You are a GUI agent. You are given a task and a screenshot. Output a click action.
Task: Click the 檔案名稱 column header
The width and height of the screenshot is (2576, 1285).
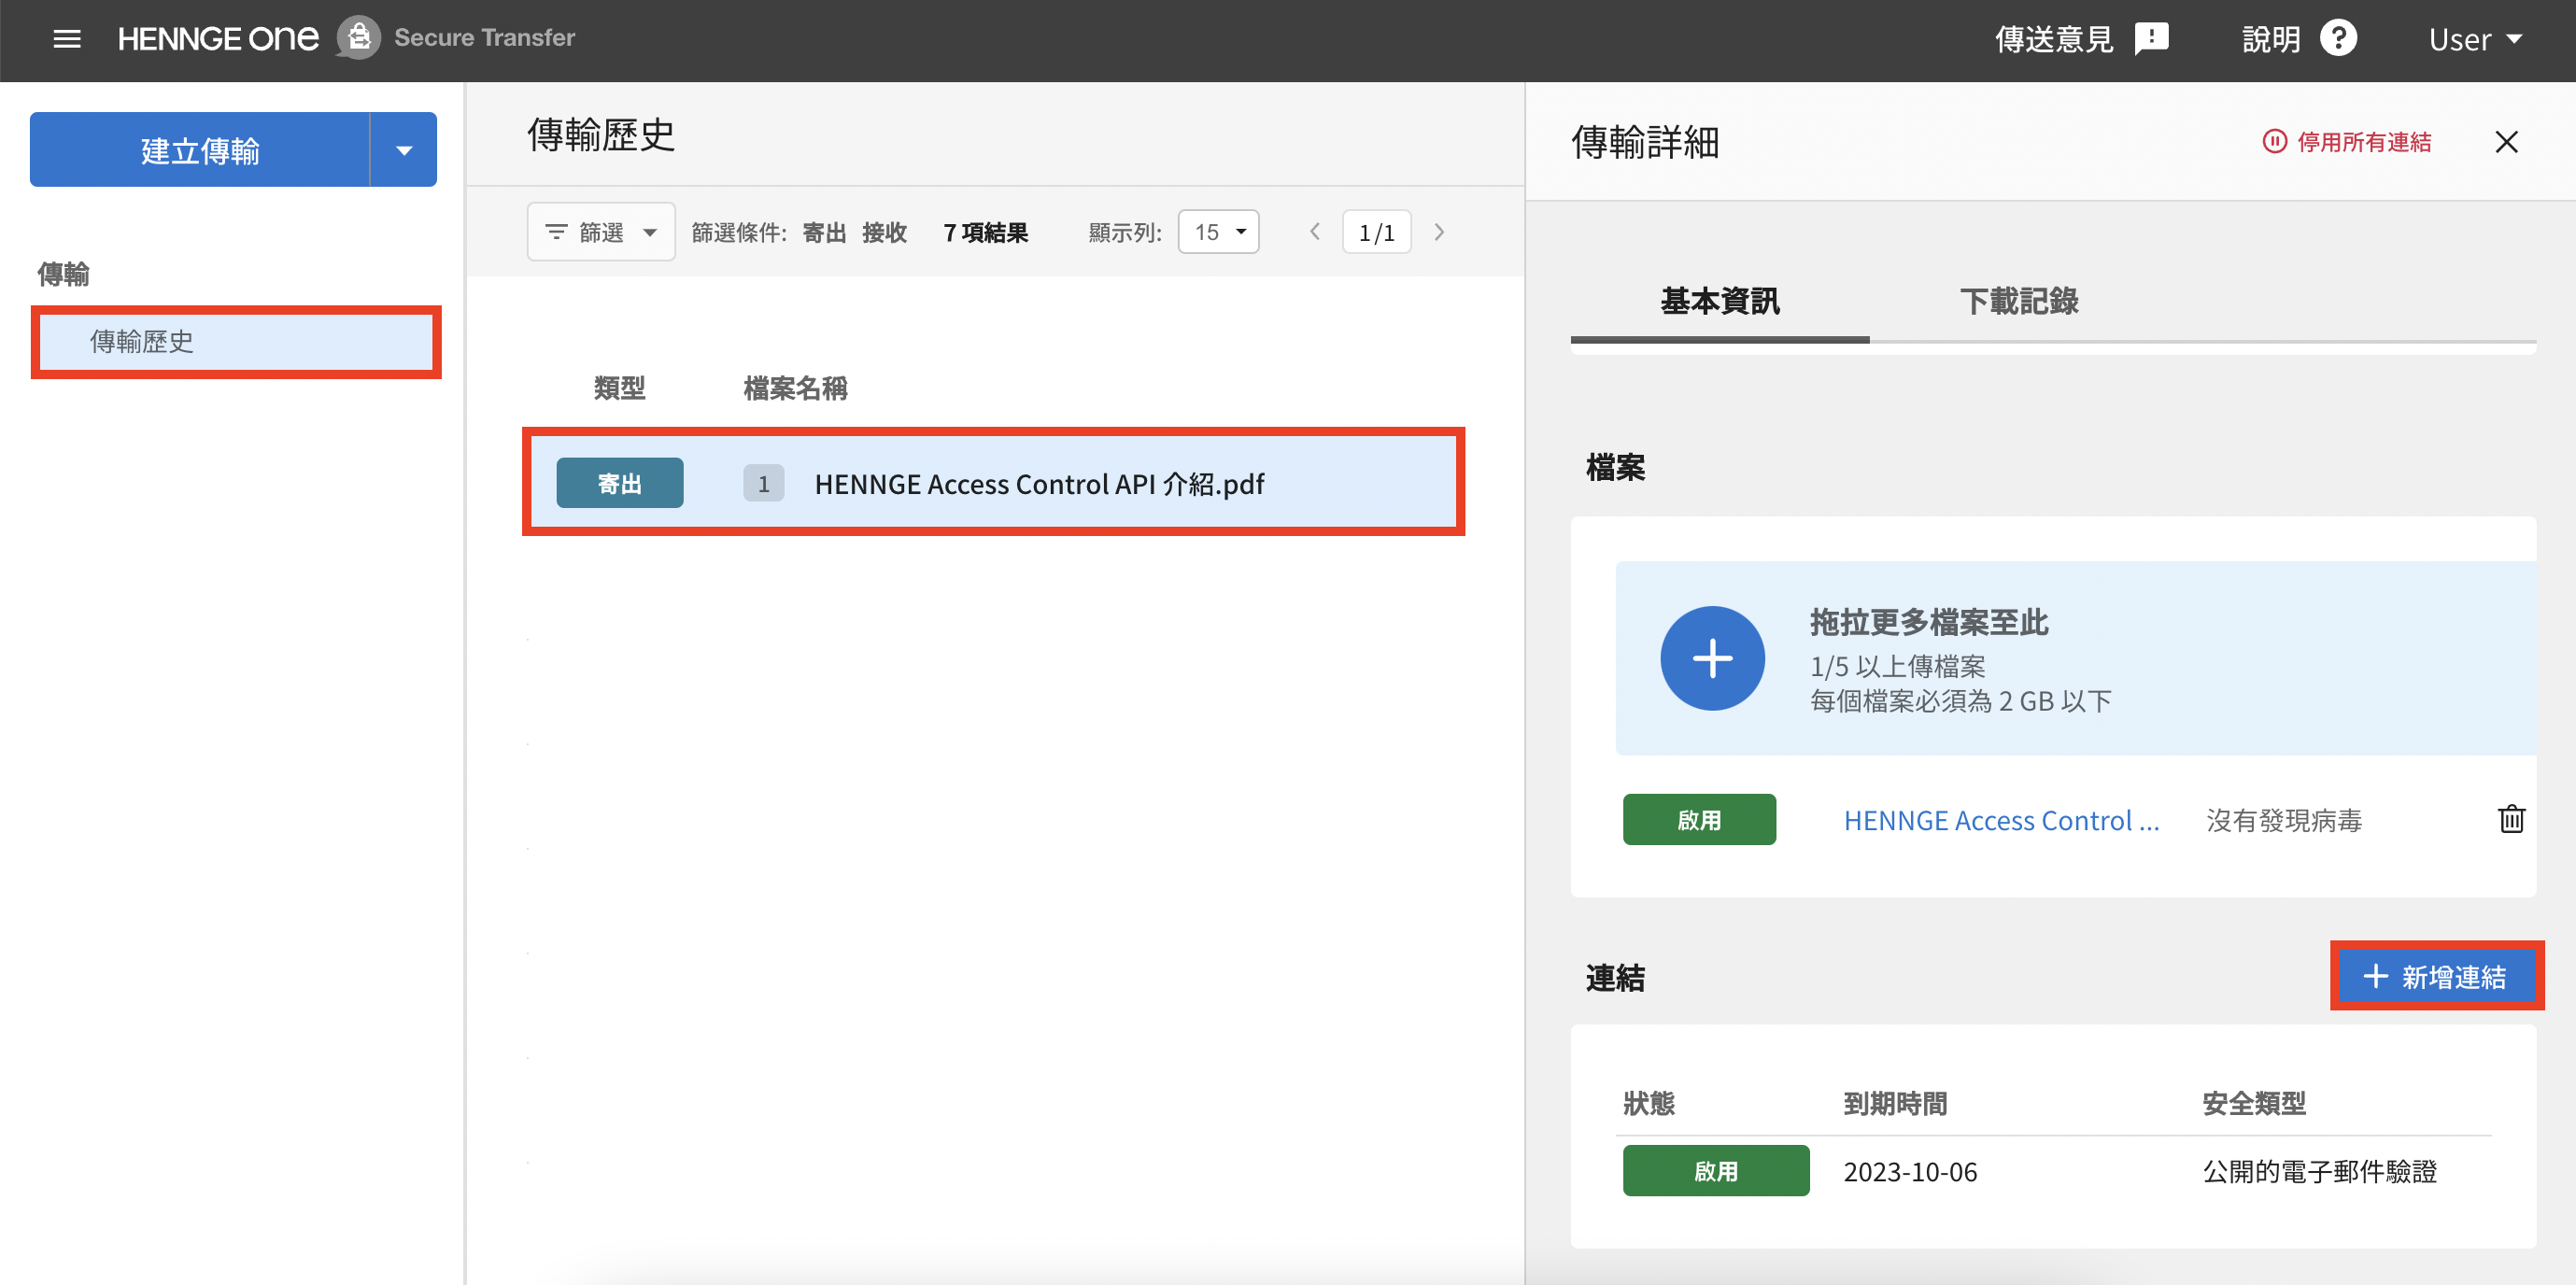click(x=795, y=388)
